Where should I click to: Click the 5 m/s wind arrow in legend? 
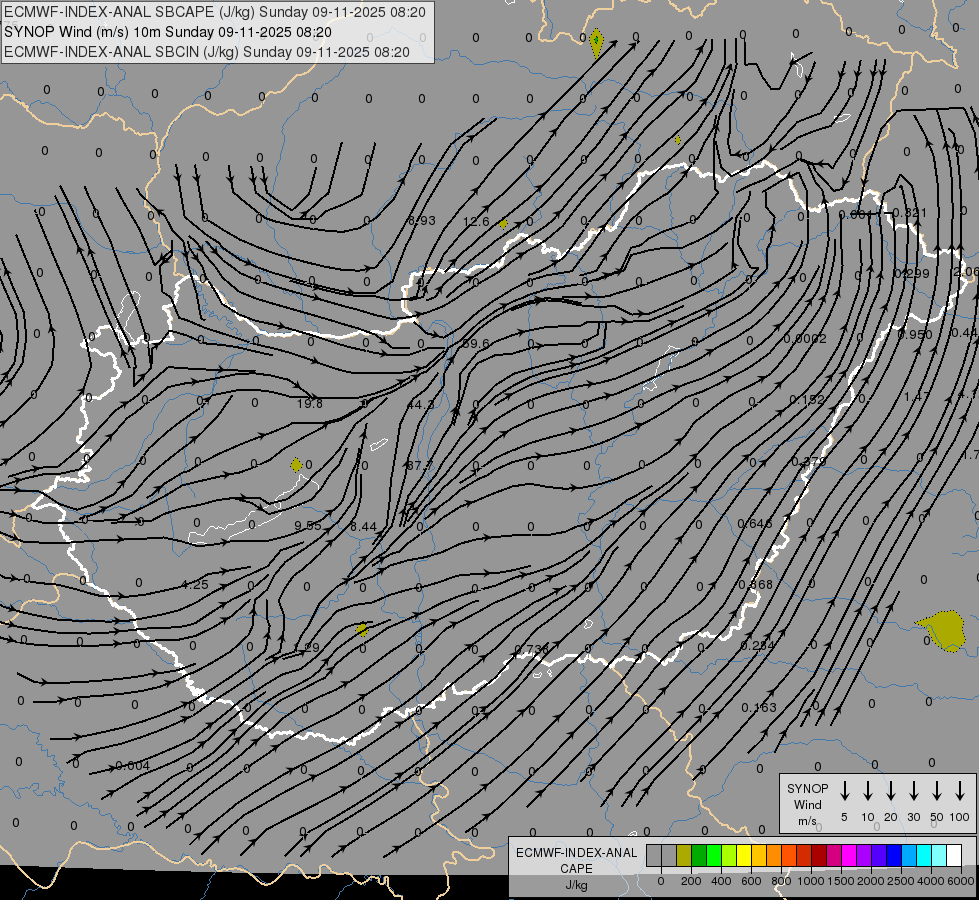(x=845, y=791)
